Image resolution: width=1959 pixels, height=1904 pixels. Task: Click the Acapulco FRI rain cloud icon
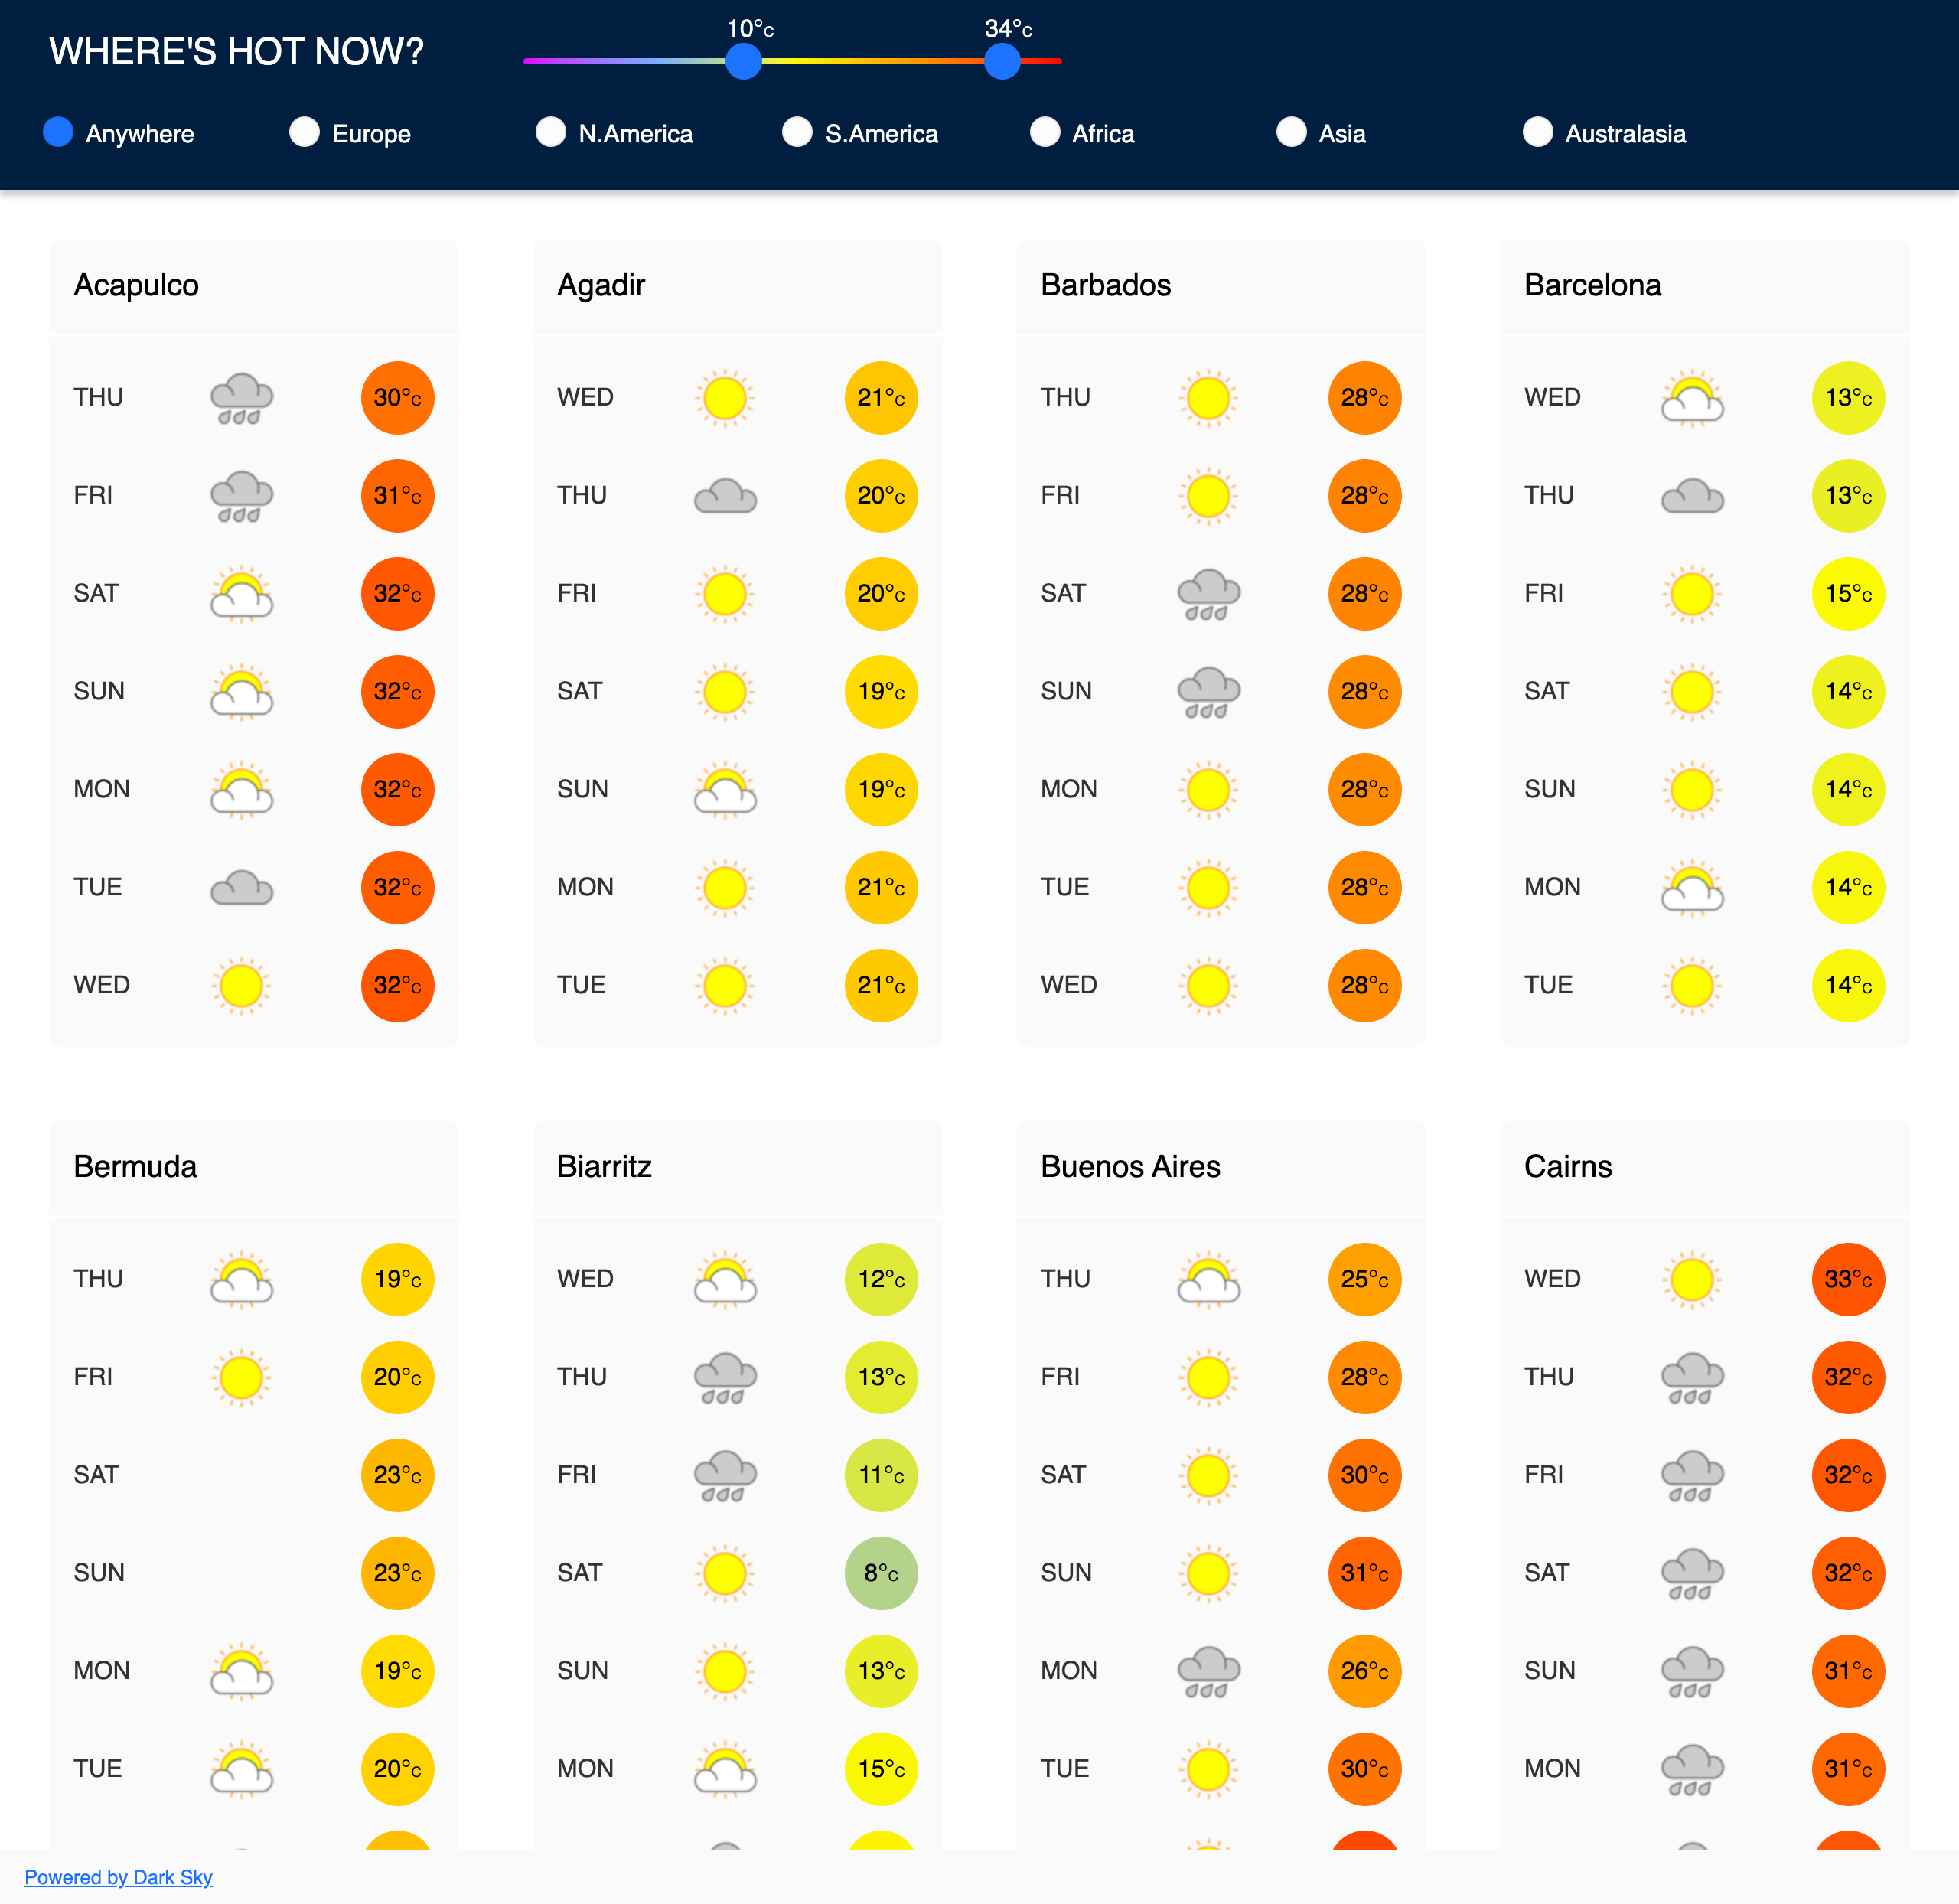(x=242, y=496)
